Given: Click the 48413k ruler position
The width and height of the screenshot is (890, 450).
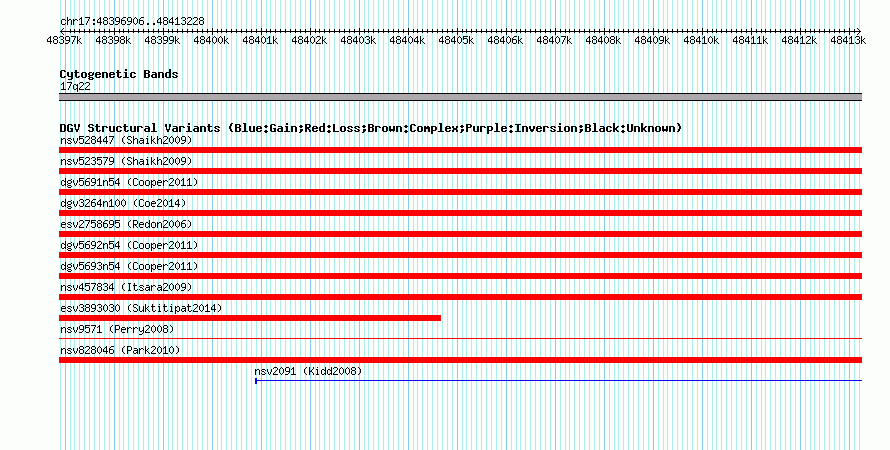Looking at the screenshot, I should 848,40.
